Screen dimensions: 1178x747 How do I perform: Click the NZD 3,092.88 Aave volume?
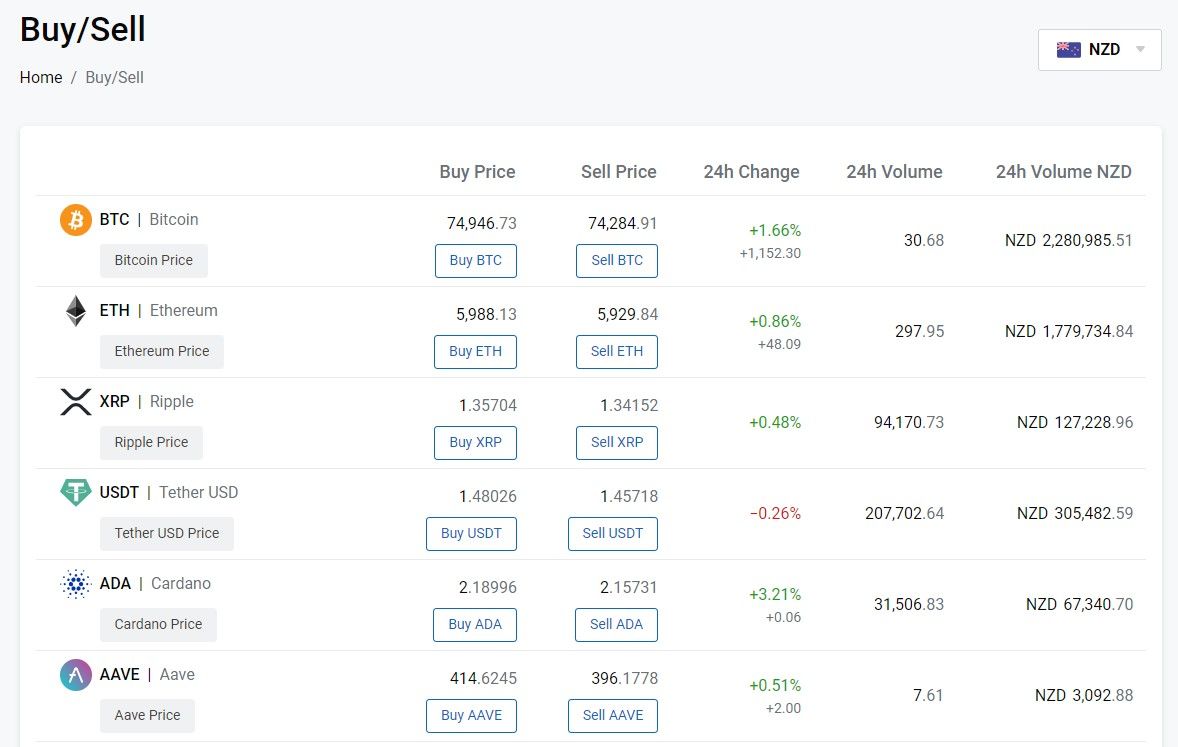[x=1083, y=695]
